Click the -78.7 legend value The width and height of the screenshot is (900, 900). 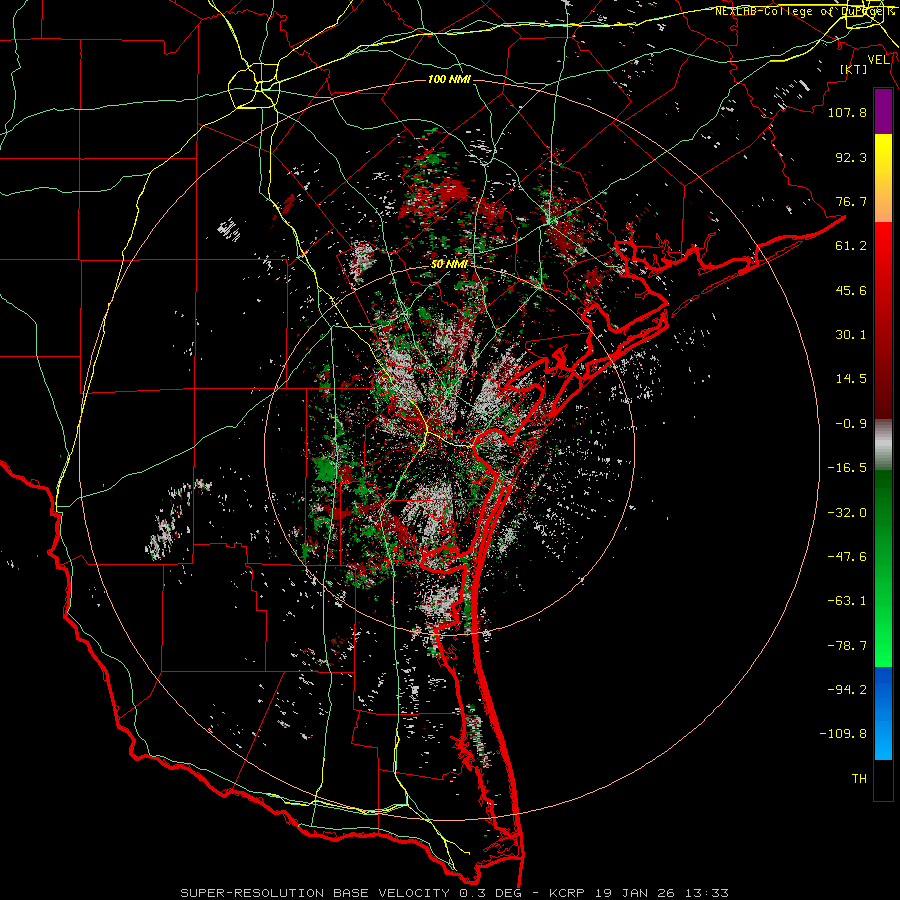click(847, 646)
